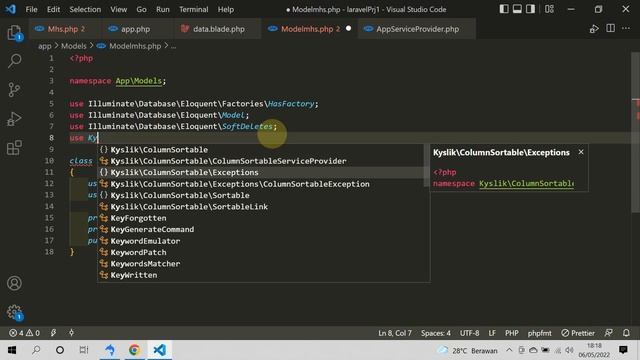Open editor More Actions ellipsis
Image resolution: width=640 pixels, height=360 pixels.
626,28
